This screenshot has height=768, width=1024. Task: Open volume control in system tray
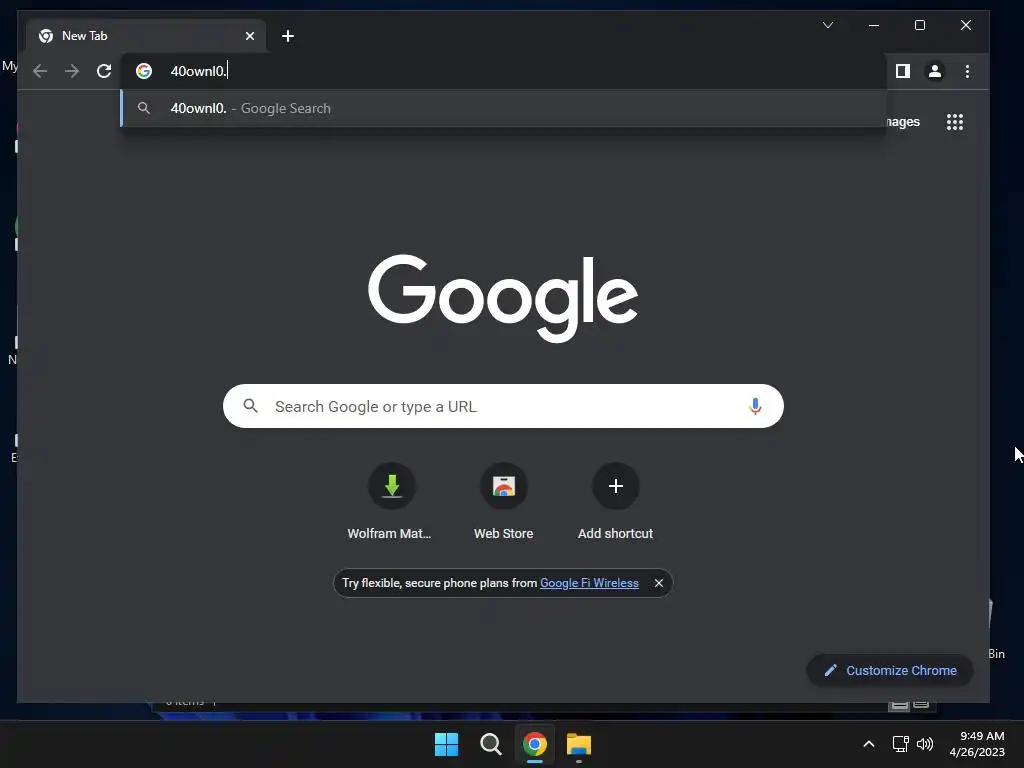coord(925,744)
